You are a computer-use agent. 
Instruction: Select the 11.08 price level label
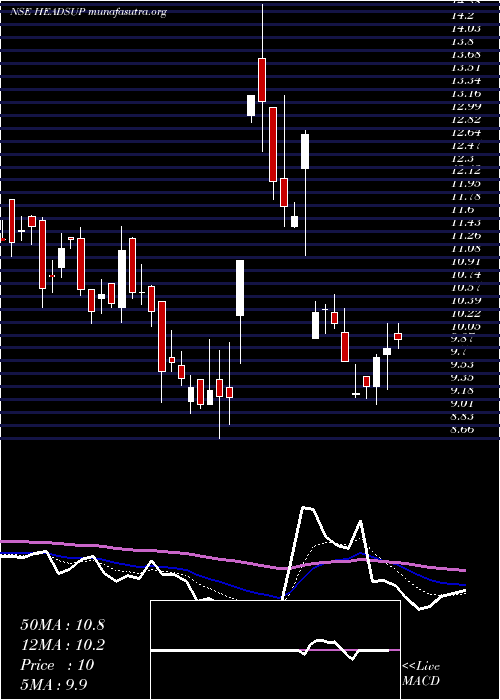pyautogui.click(x=466, y=248)
